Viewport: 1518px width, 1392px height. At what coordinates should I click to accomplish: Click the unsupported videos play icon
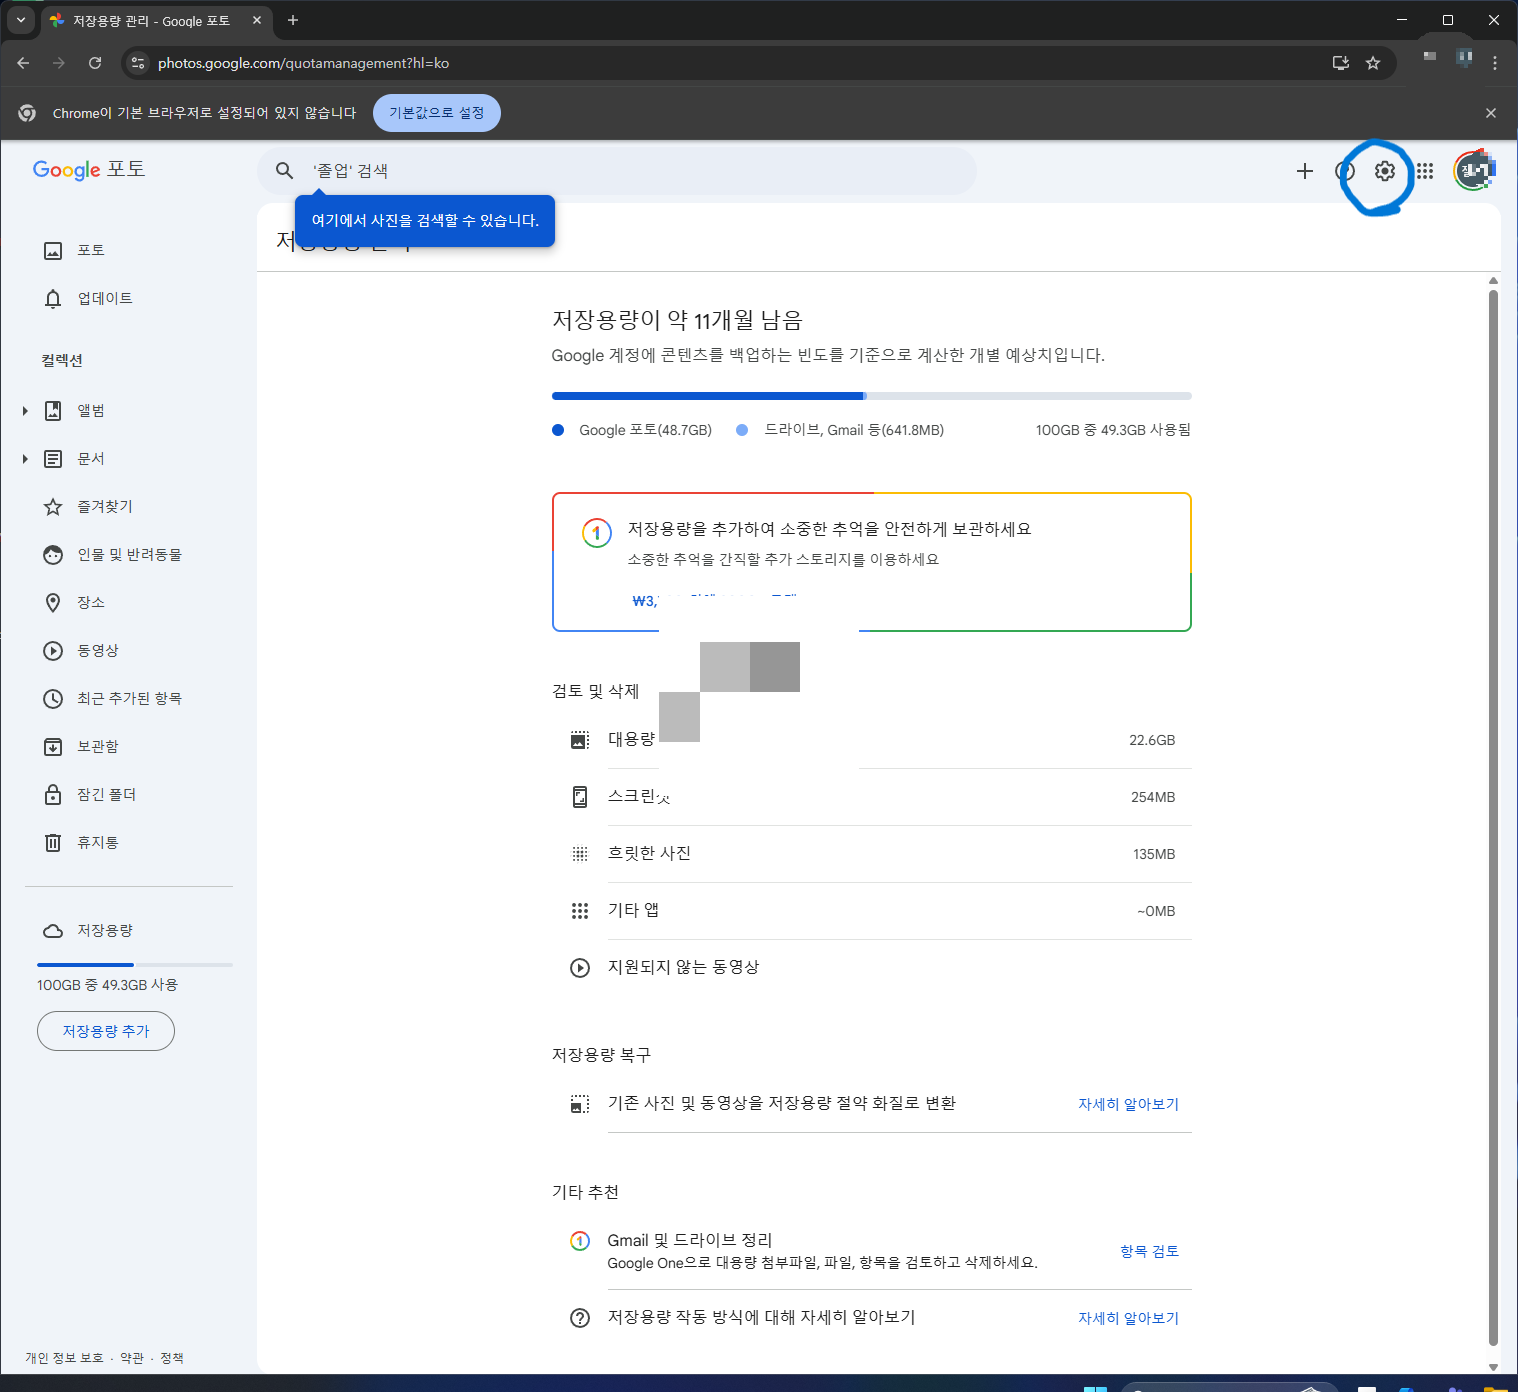[580, 968]
